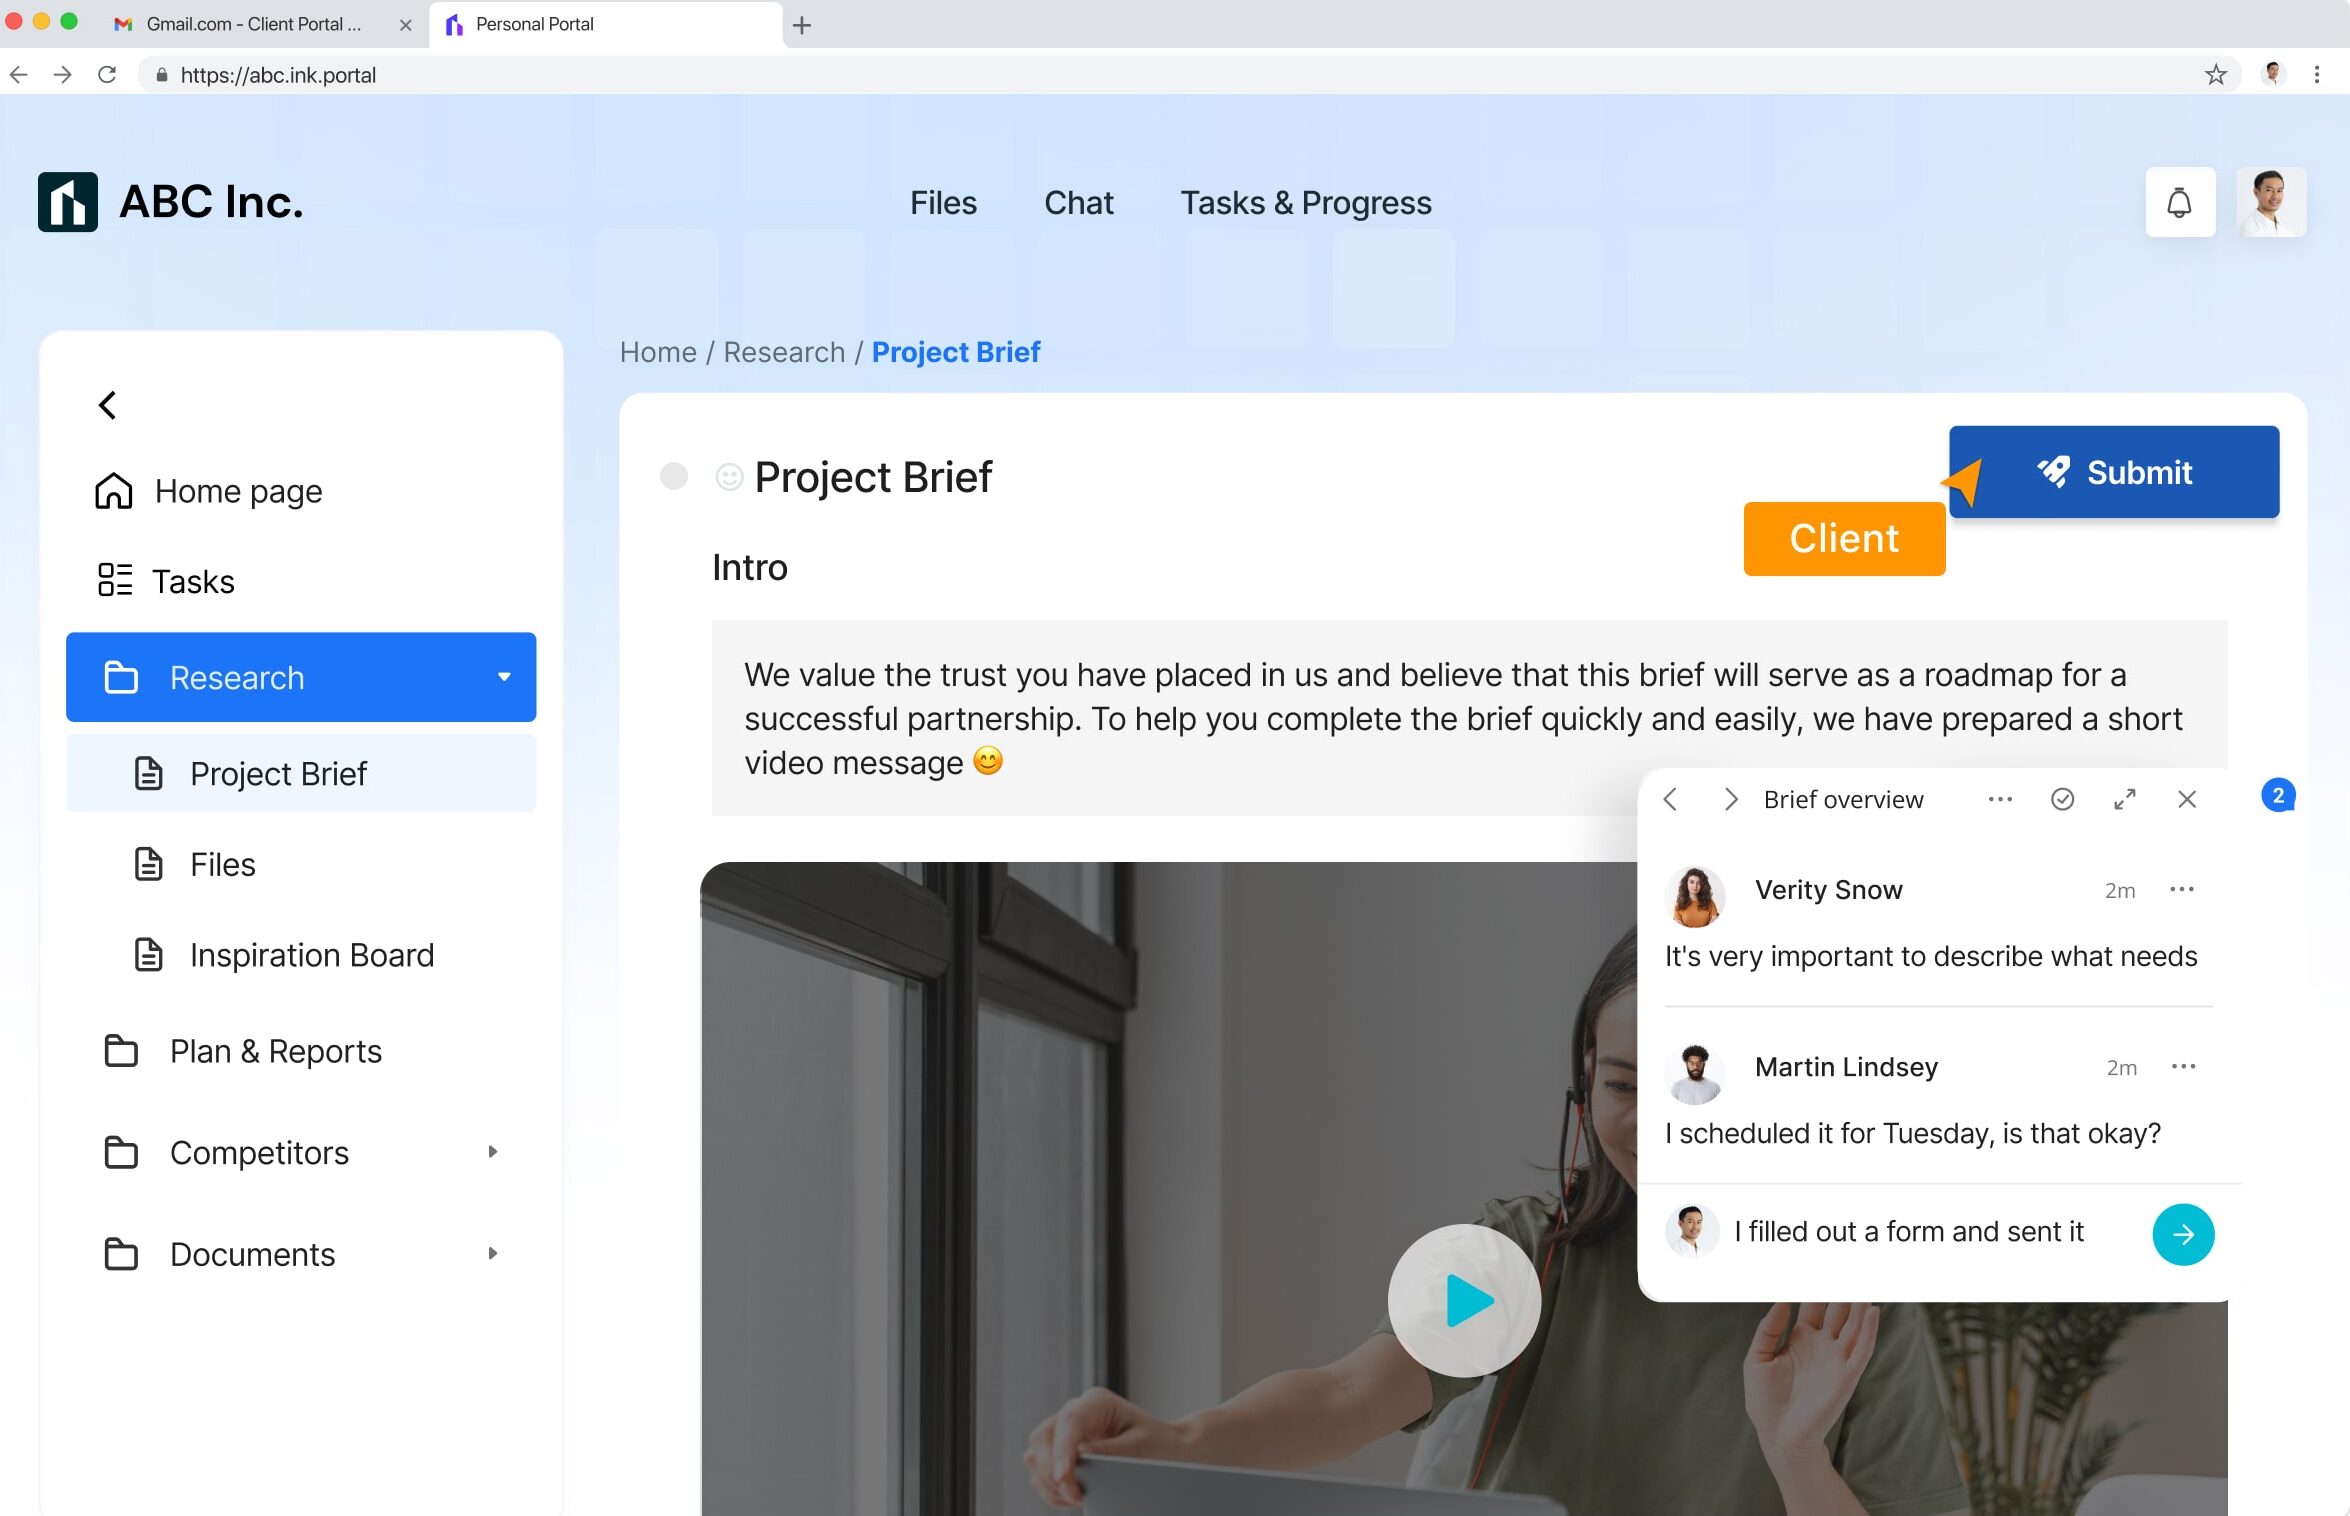The width and height of the screenshot is (2350, 1516).
Task: Play the intro video
Action: click(1465, 1301)
